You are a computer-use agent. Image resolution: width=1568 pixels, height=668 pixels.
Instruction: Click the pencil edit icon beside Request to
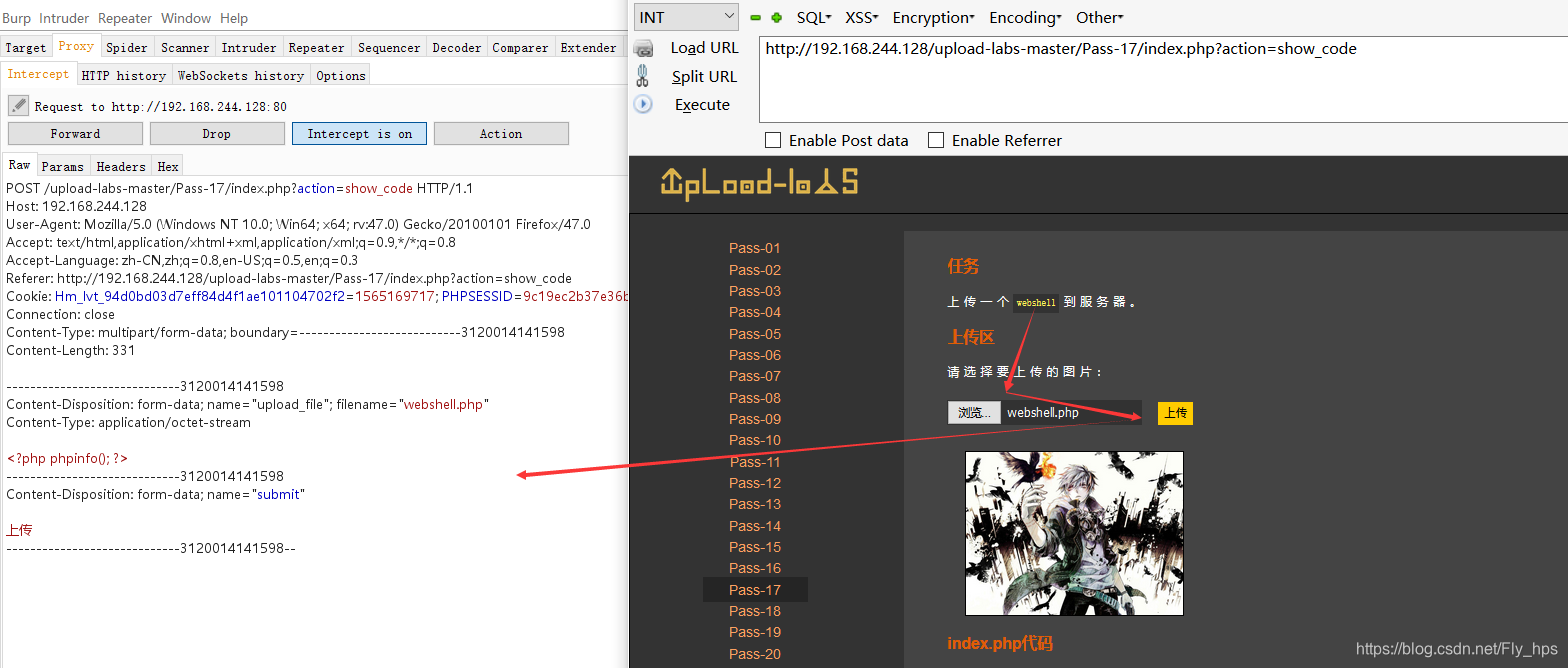(x=18, y=105)
